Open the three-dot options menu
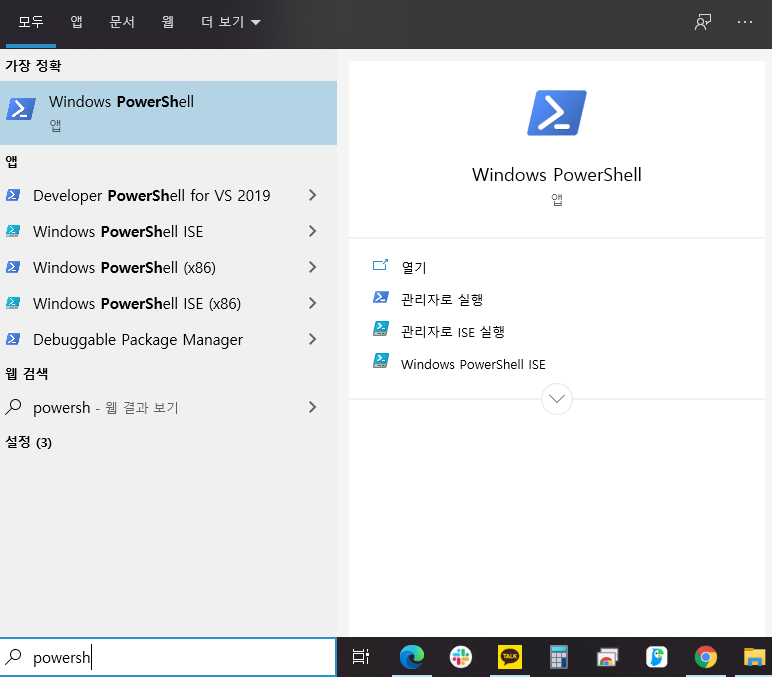The width and height of the screenshot is (772, 677). pyautogui.click(x=744, y=22)
